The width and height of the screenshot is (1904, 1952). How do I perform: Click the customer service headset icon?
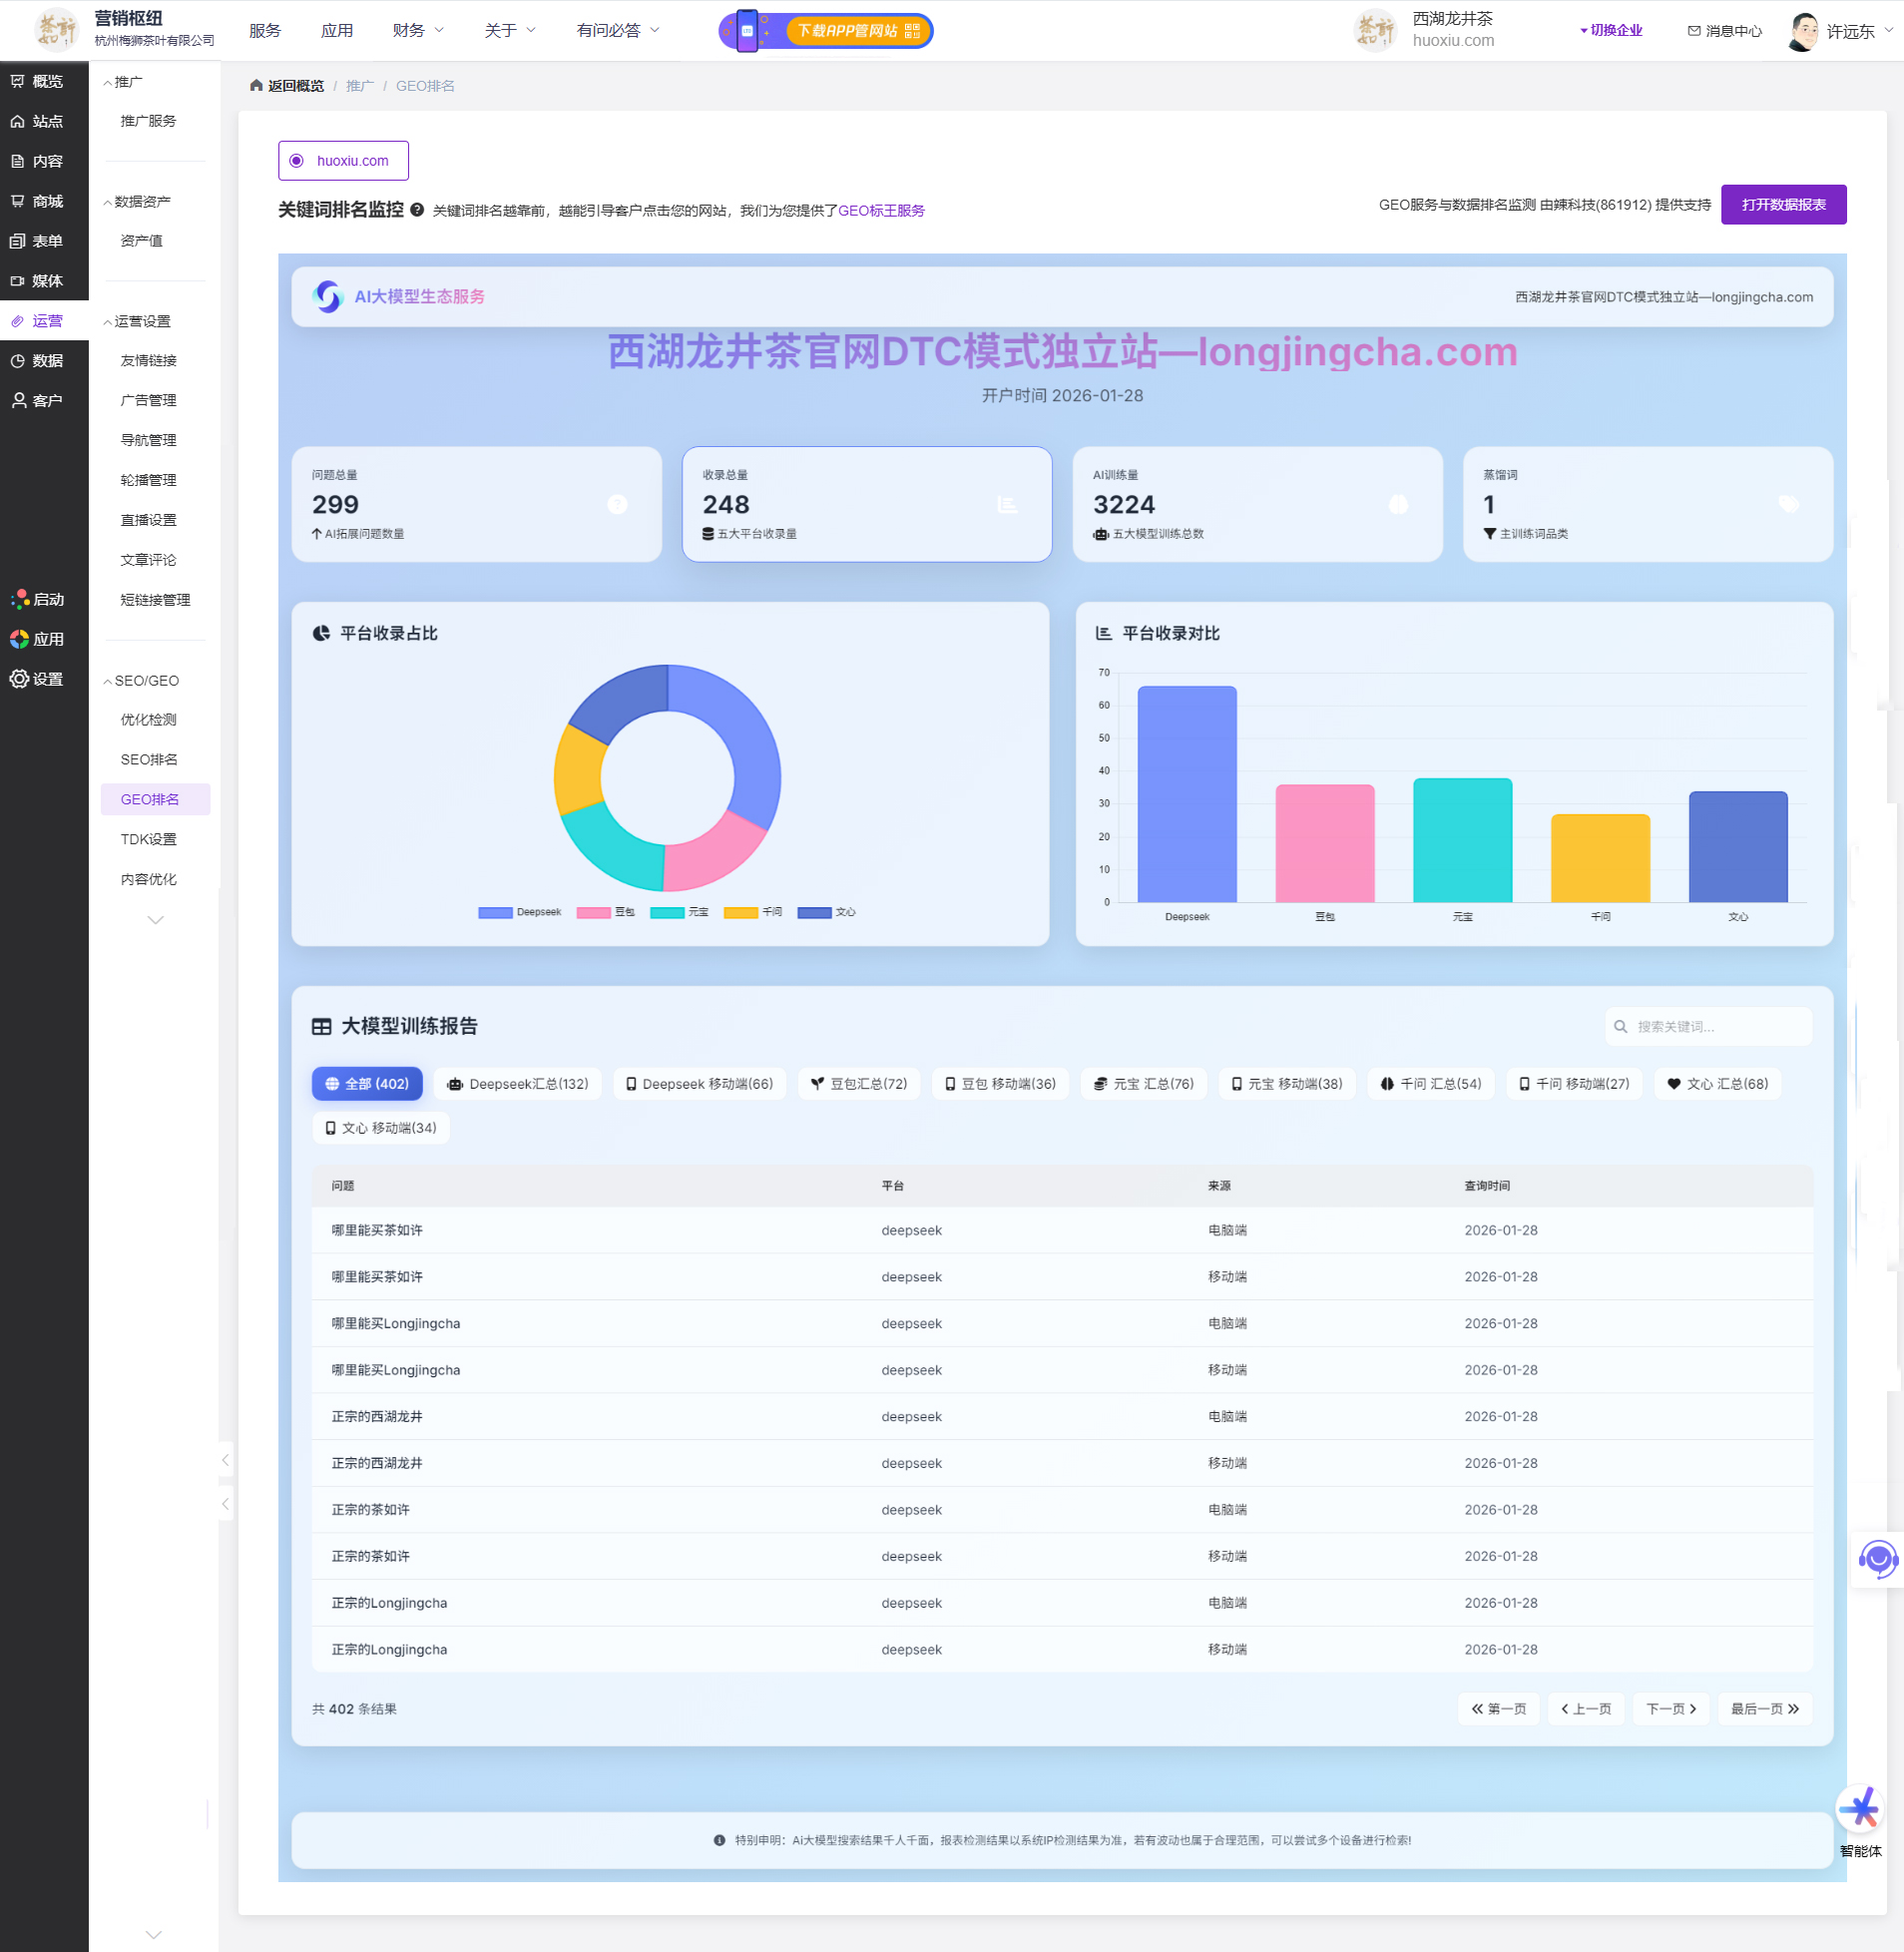point(1877,1558)
